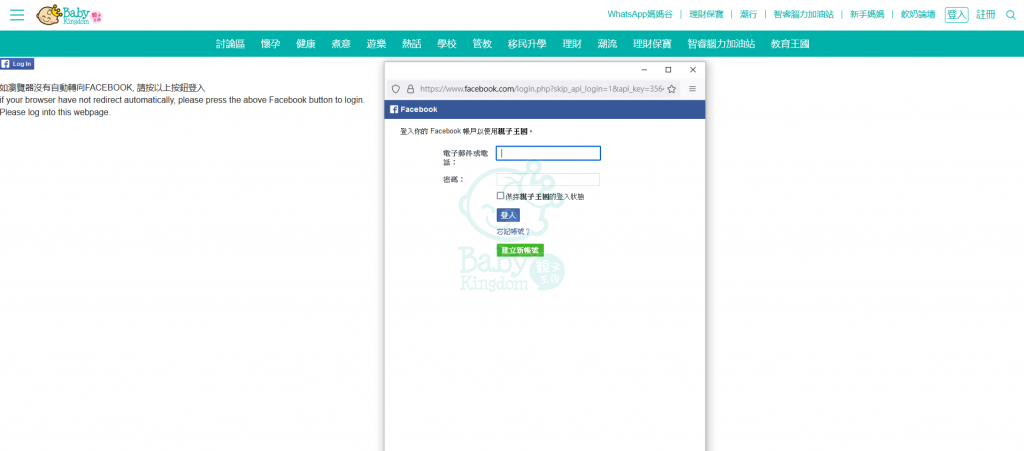This screenshot has width=1024, height=451.
Task: Open the site search magnifier icon
Action: tap(1011, 14)
